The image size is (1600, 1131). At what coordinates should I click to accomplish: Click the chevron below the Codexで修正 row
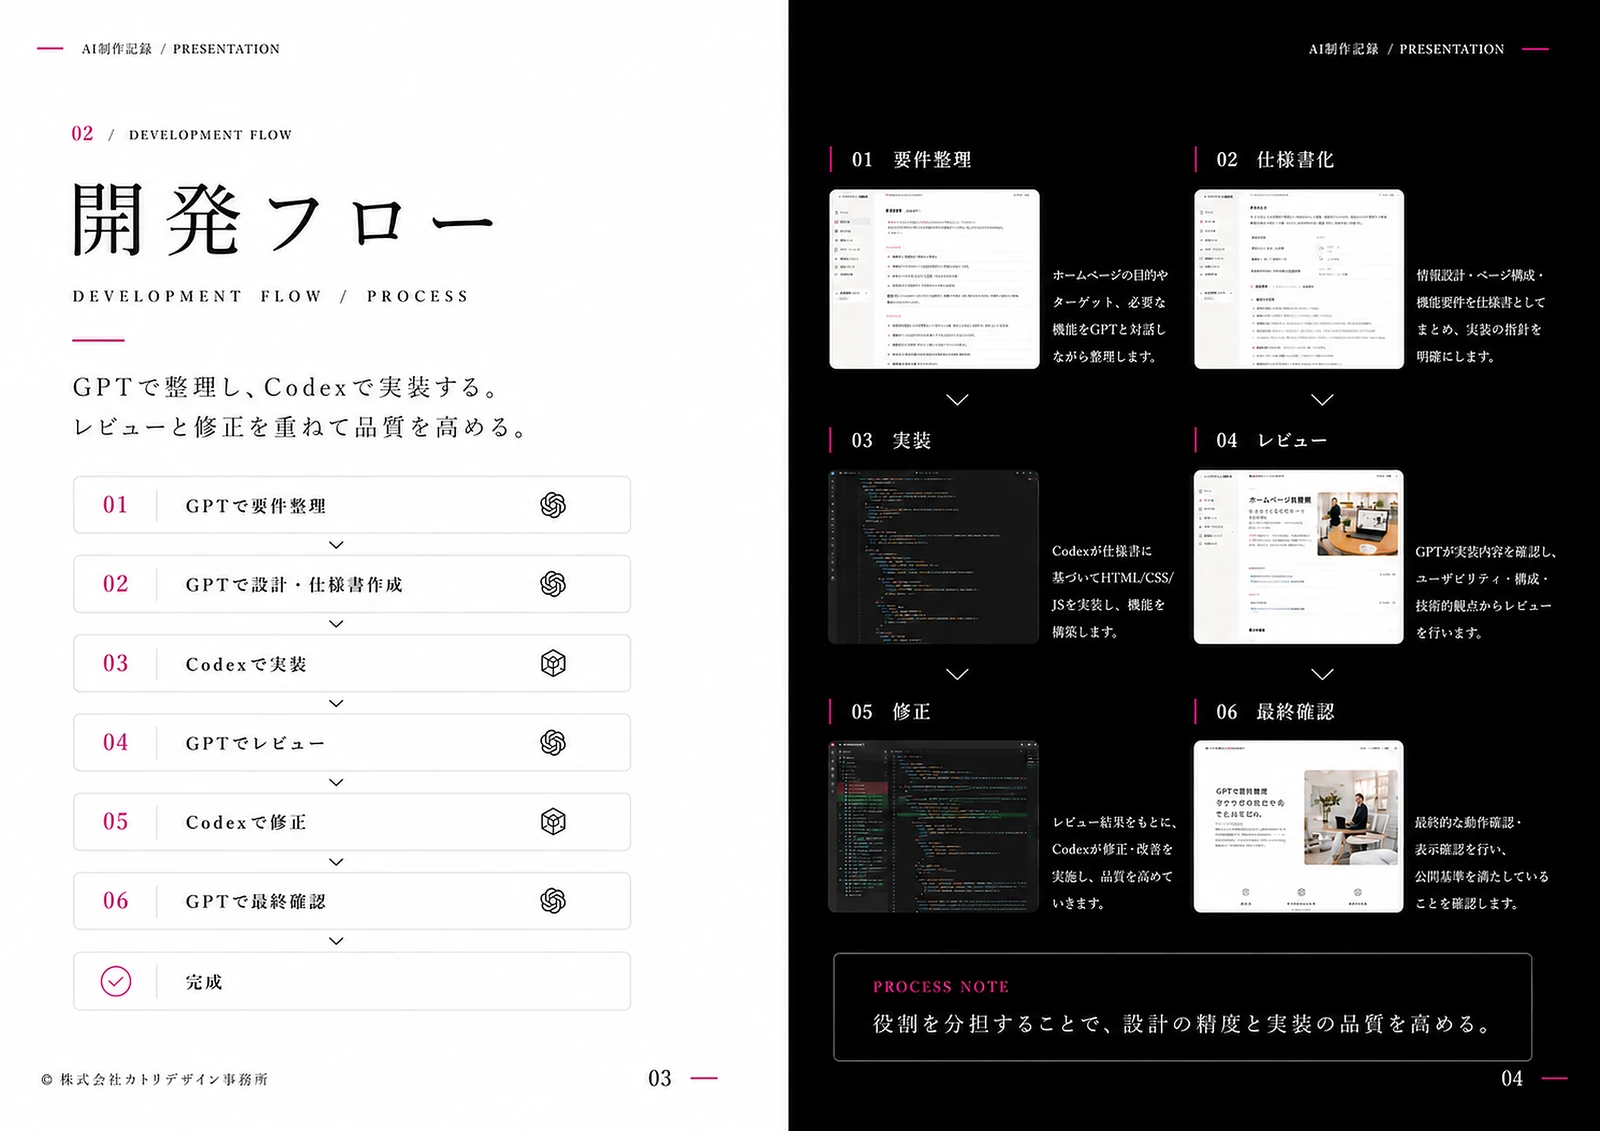[x=336, y=861]
